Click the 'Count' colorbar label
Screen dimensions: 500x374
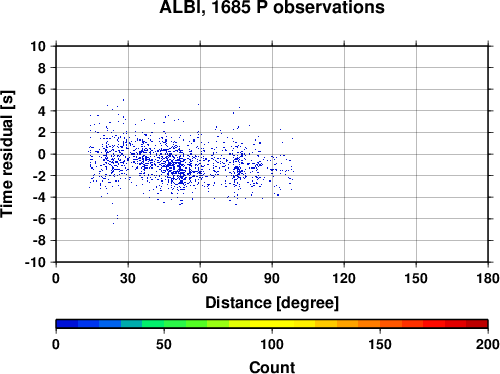coord(272,367)
